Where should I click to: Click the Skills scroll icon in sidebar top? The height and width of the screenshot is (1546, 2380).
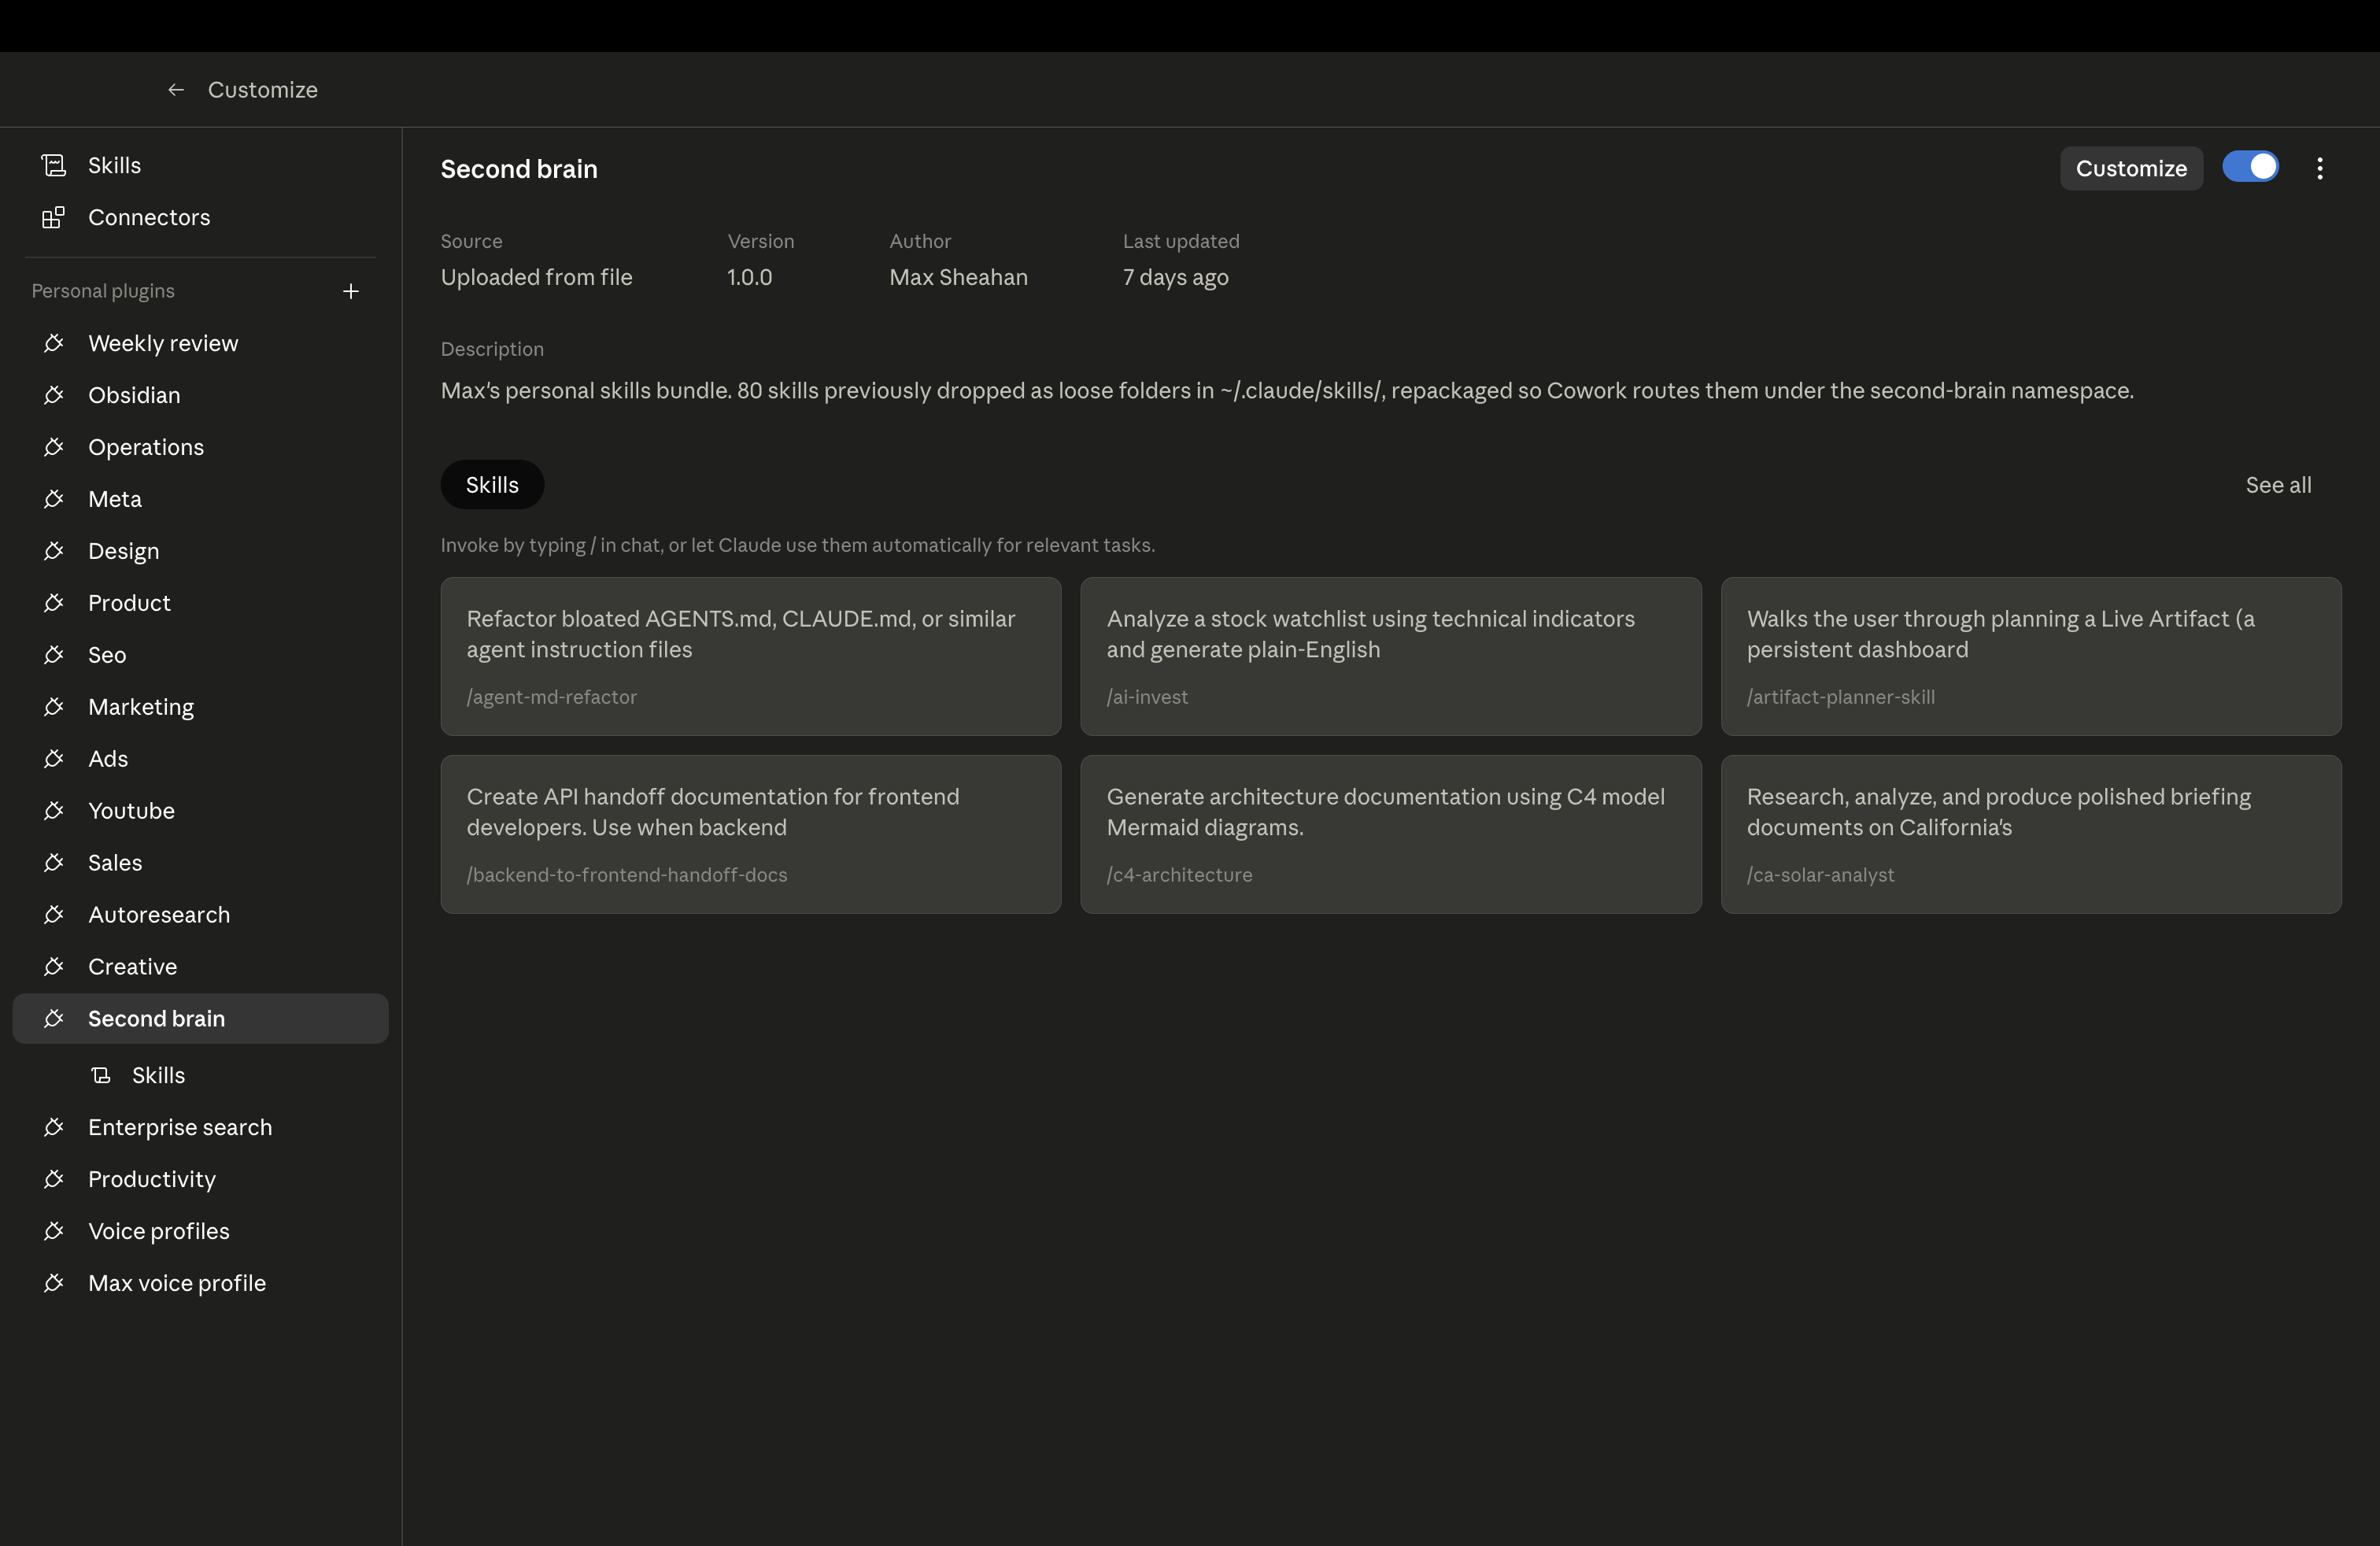tap(54, 165)
